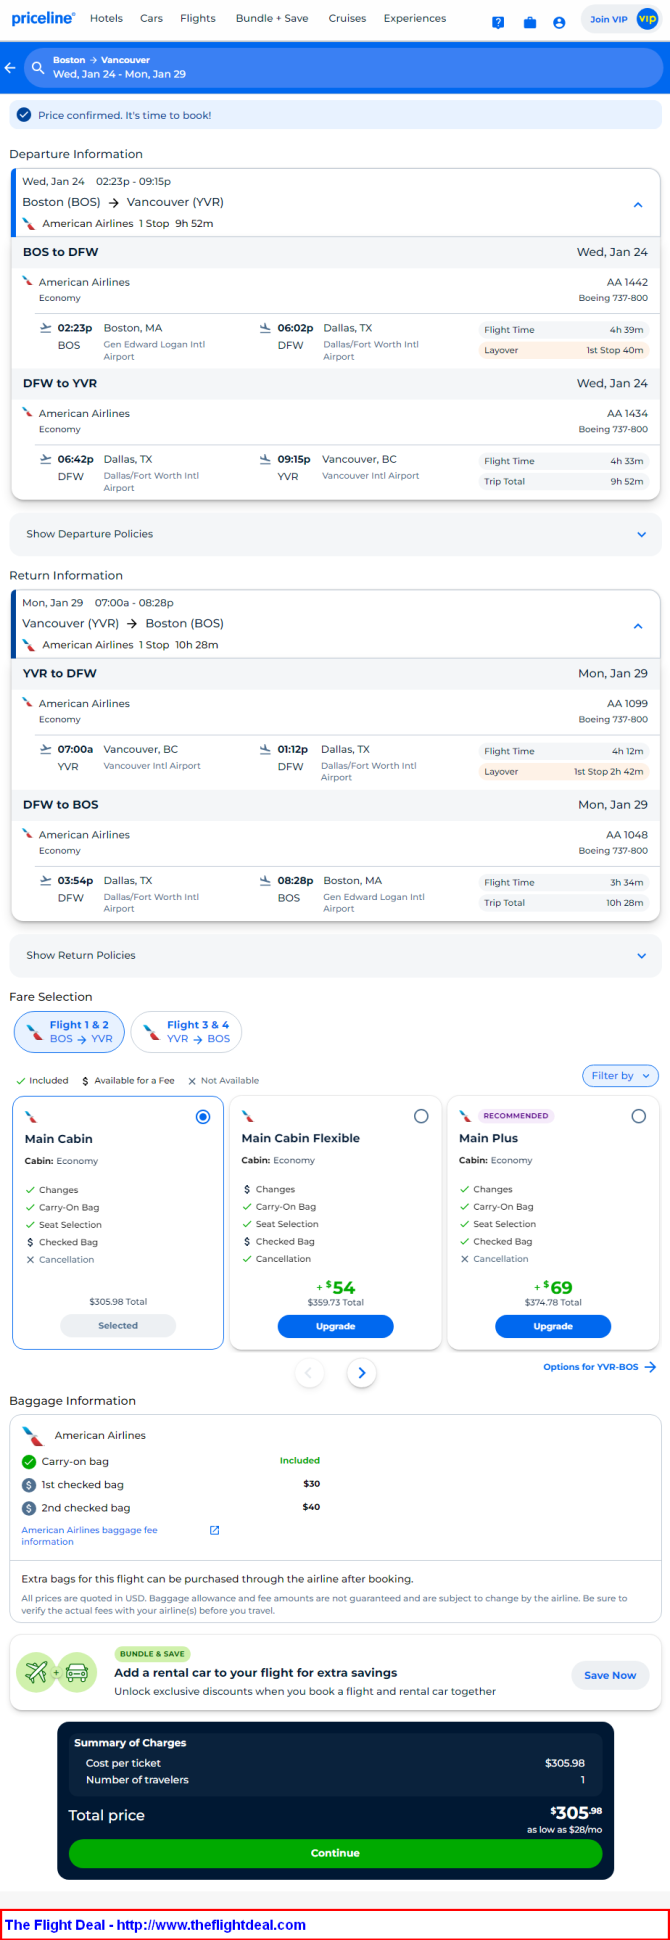Click the priceline logo
Screen dimensions: 670x1940
pos(43,18)
